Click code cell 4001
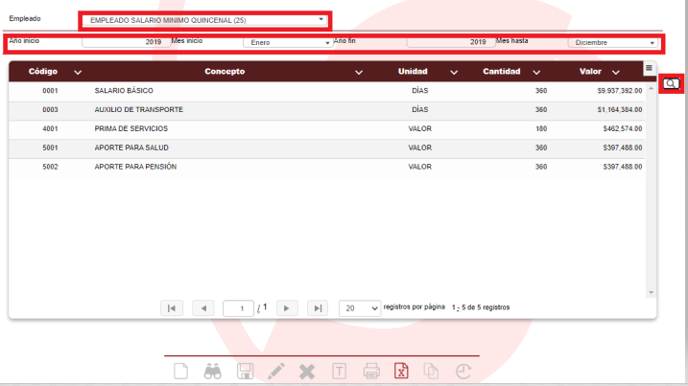The image size is (688, 386). click(x=50, y=129)
